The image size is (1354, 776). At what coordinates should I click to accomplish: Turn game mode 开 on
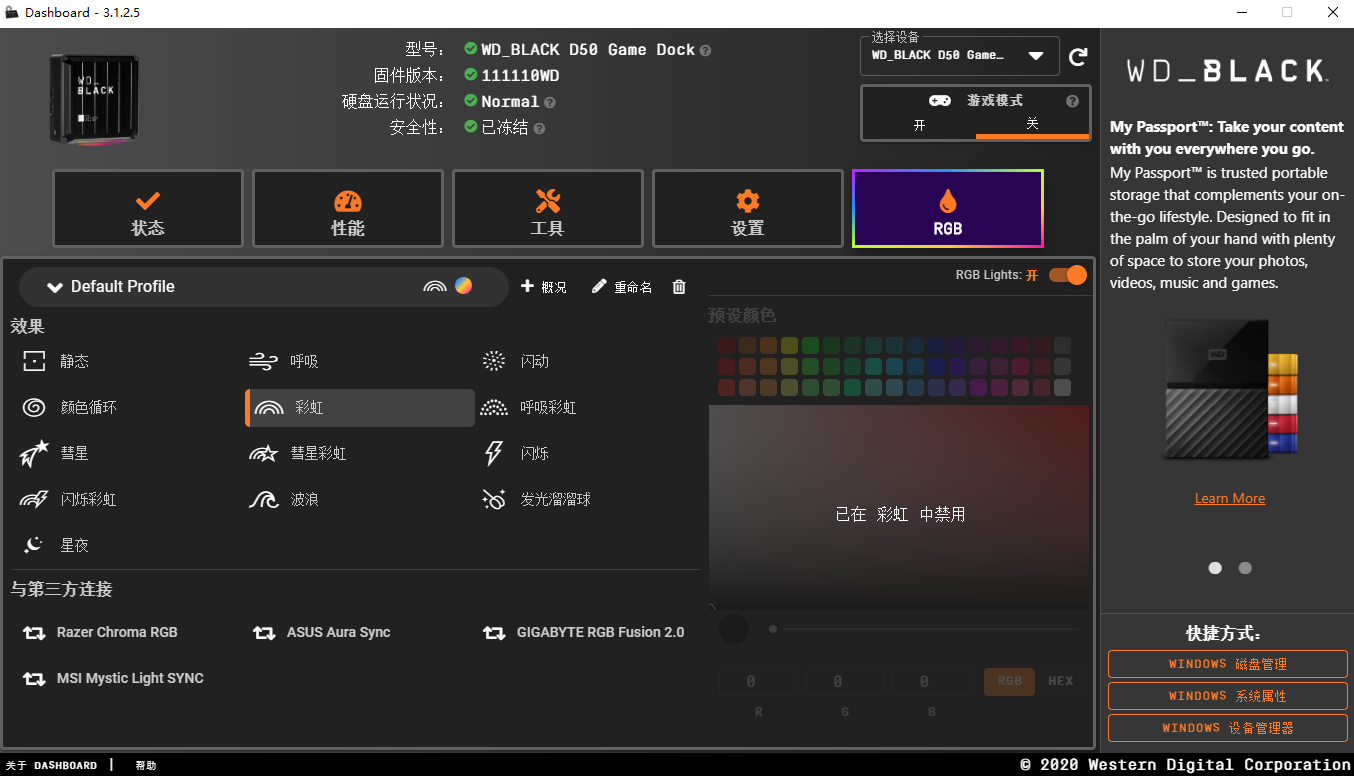[919, 125]
